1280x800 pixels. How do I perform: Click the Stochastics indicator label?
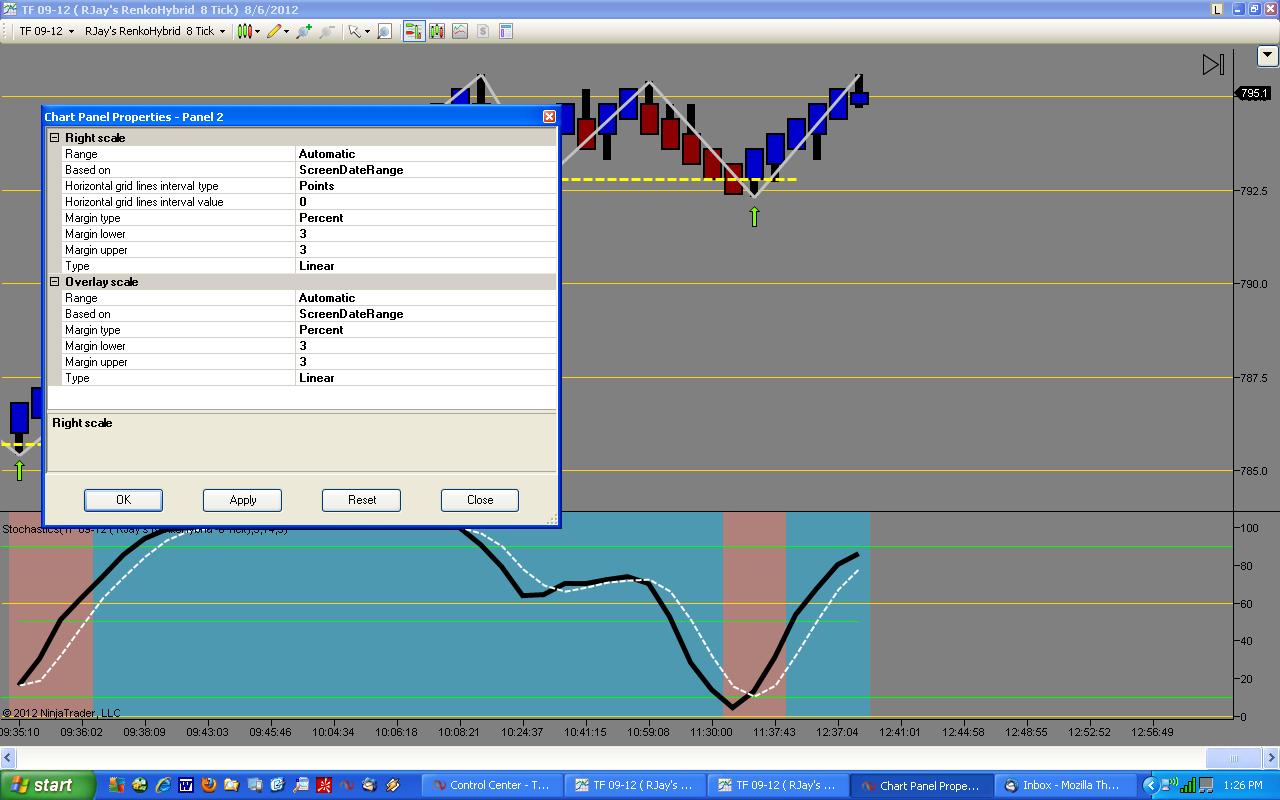[x=145, y=529]
